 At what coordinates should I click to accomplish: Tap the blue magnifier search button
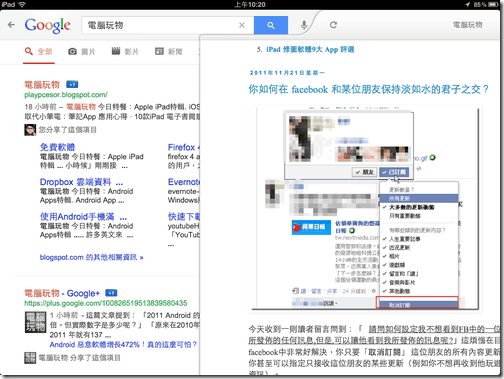[271, 25]
